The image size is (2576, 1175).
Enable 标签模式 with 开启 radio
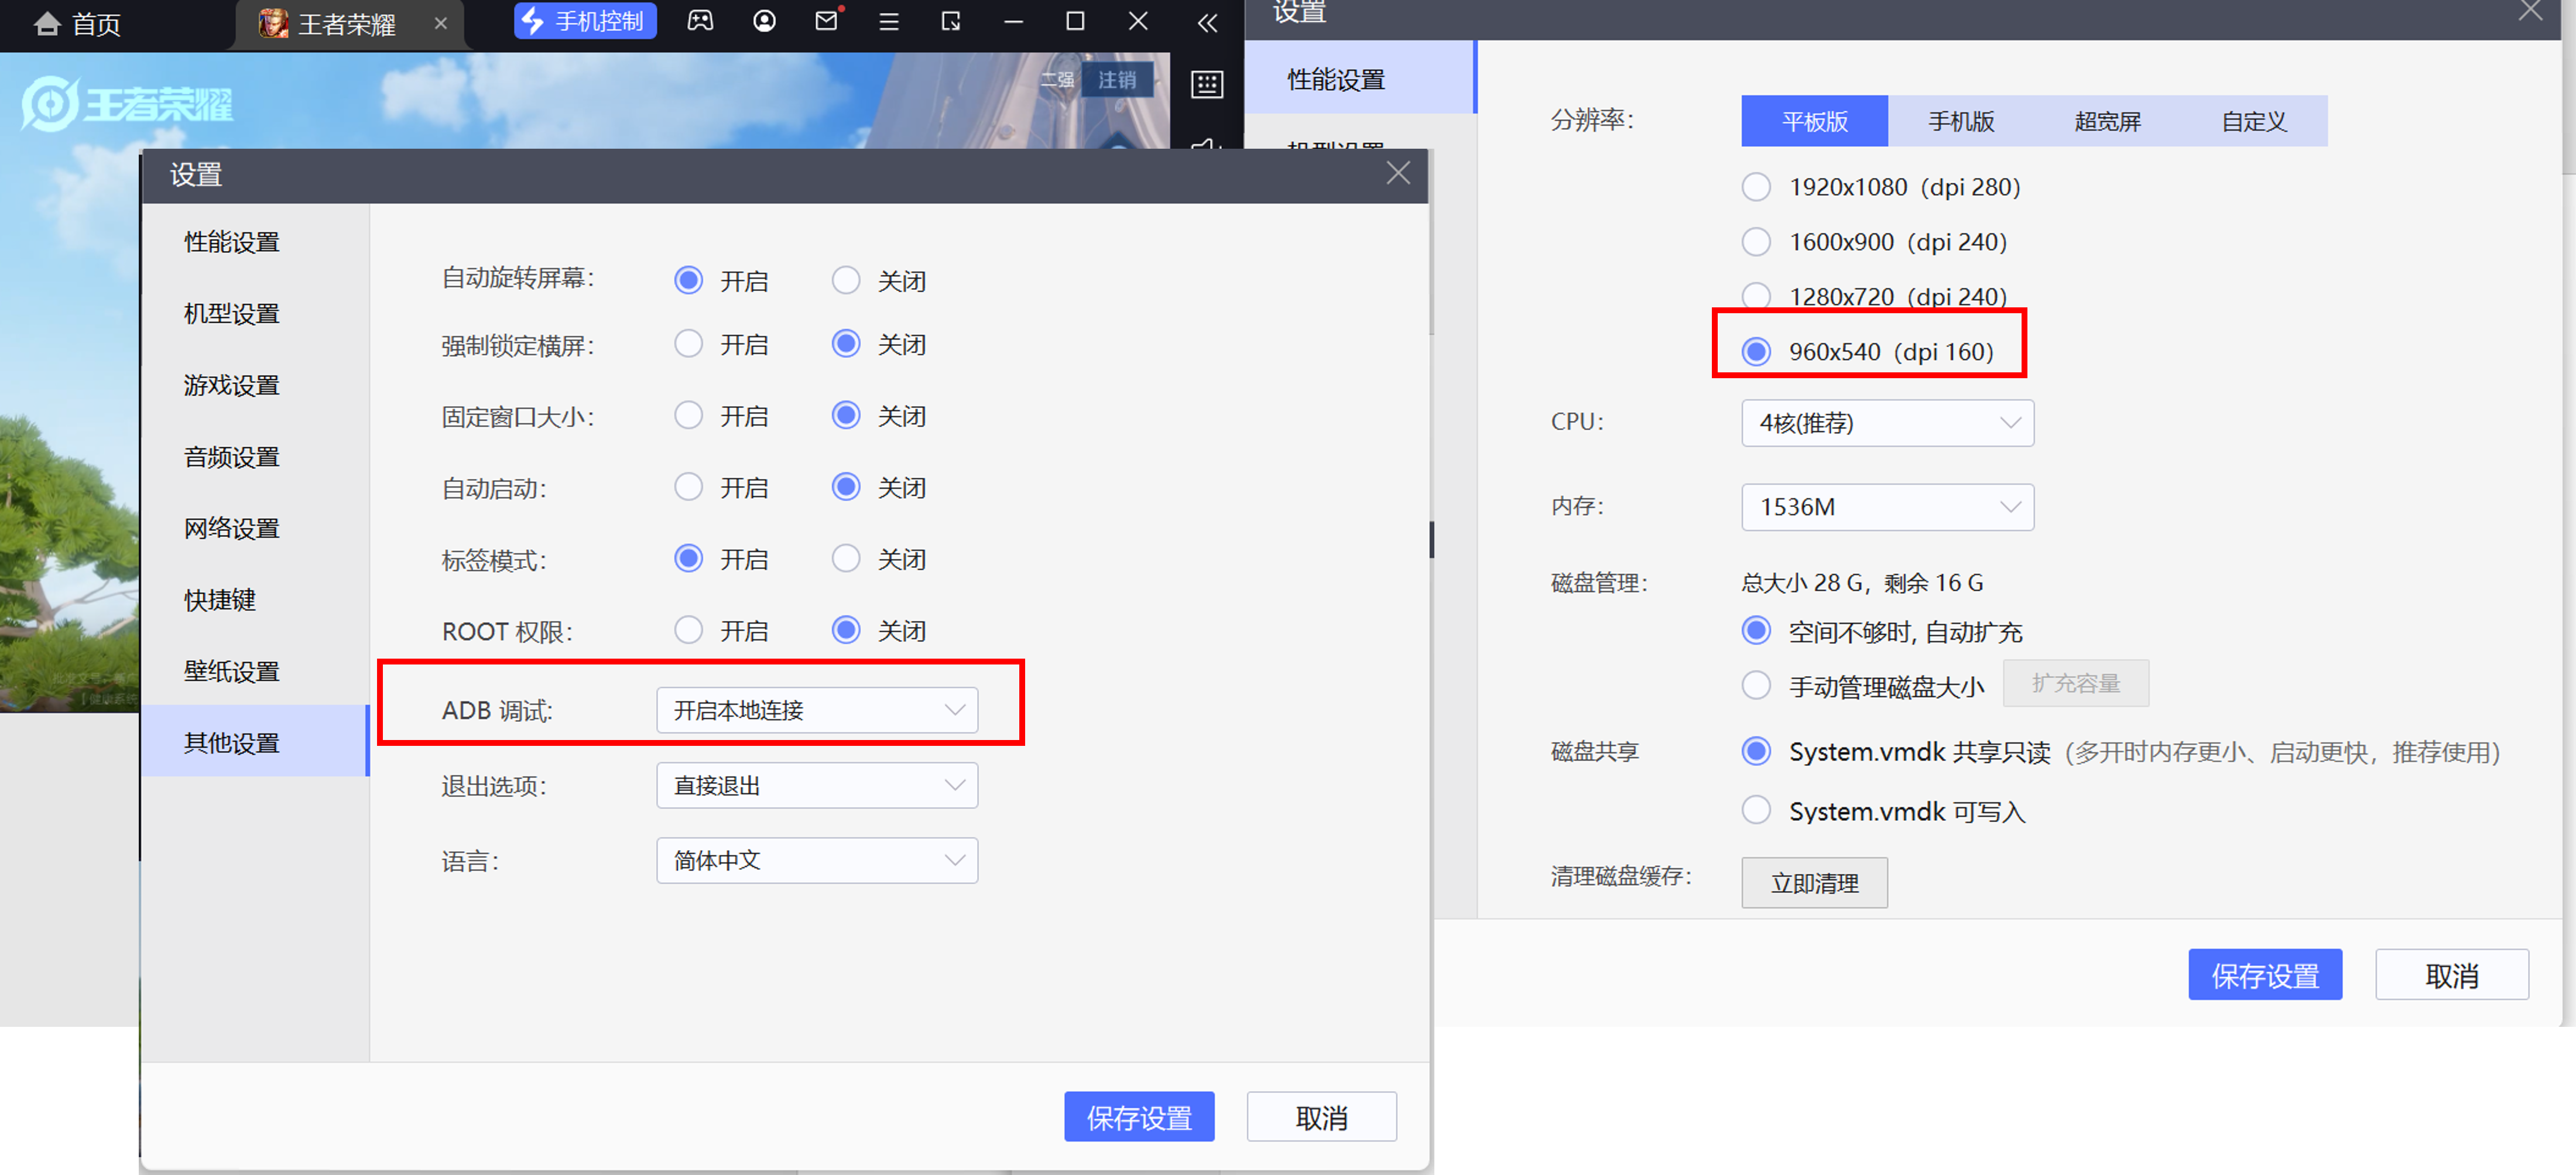[688, 558]
